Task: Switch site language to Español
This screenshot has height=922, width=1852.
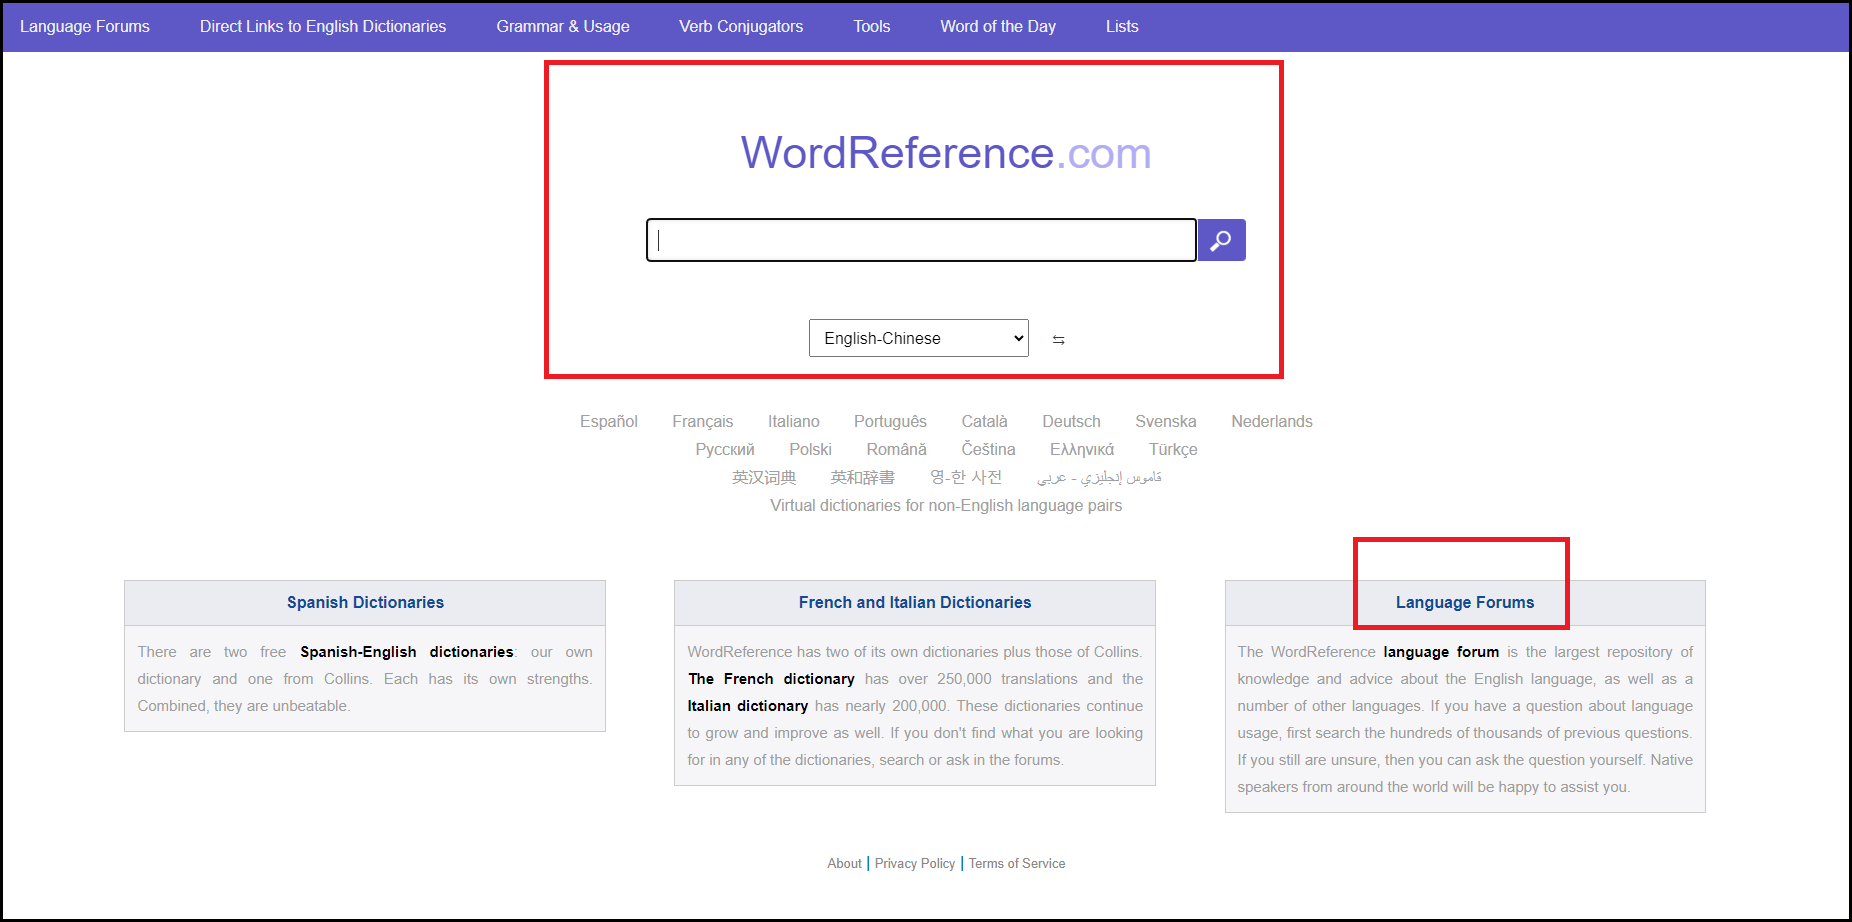Action: click(x=609, y=421)
